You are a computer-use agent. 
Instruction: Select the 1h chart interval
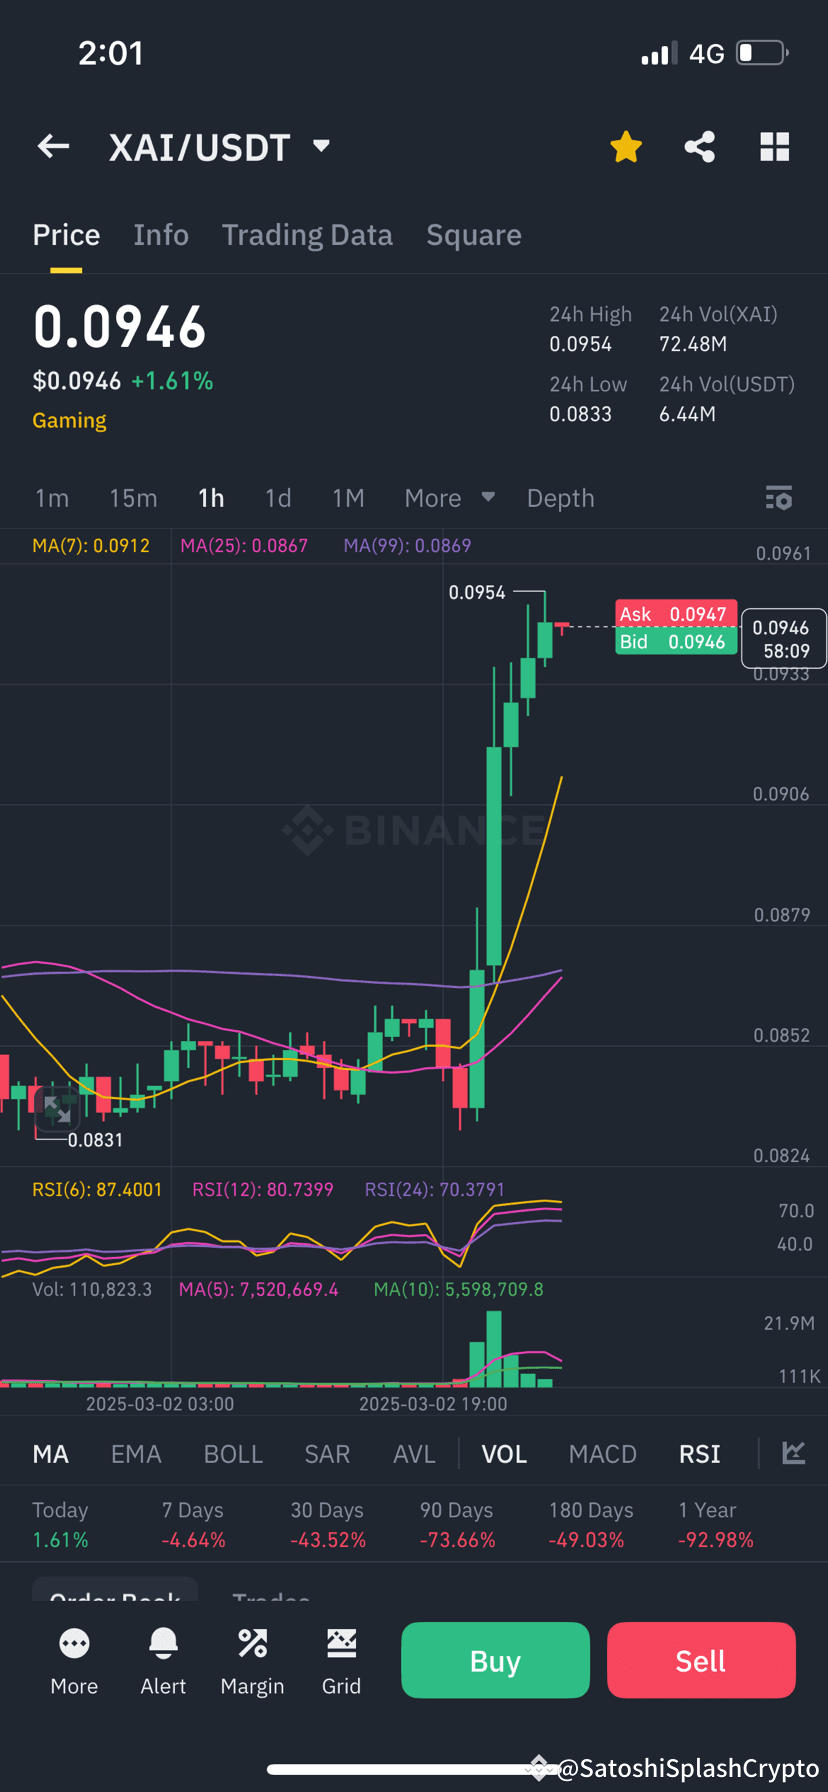tap(211, 498)
